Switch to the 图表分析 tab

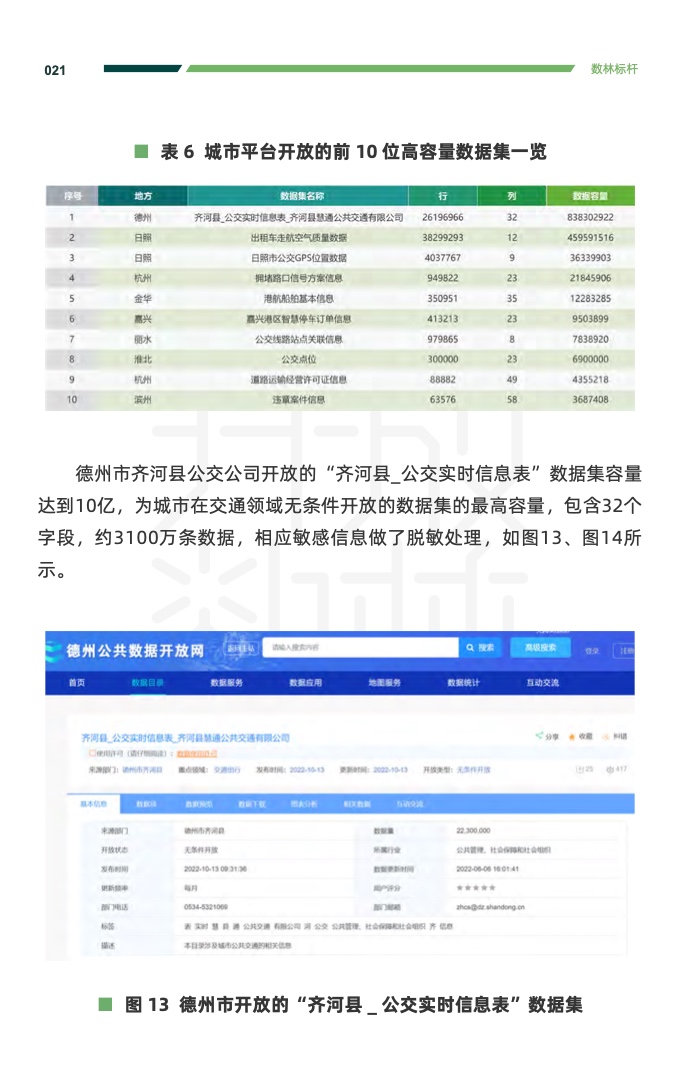304,804
